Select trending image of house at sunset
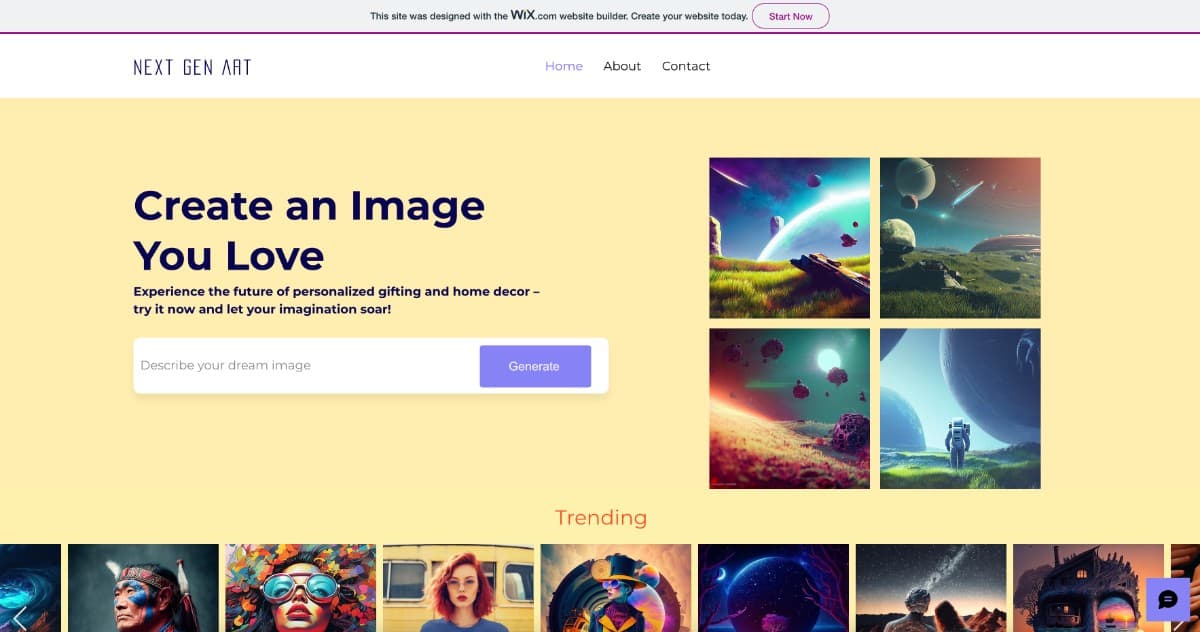The image size is (1200, 632). pos(1088,588)
